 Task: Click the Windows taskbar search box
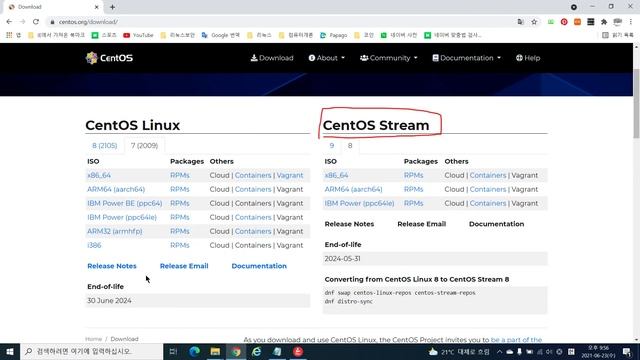[x=91, y=351]
